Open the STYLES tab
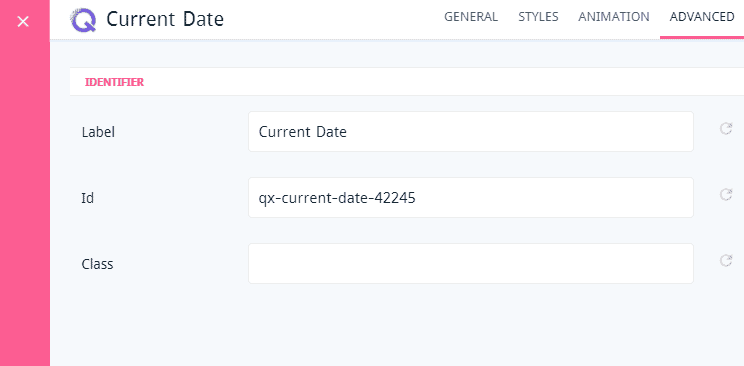This screenshot has width=744, height=366. coord(538,17)
